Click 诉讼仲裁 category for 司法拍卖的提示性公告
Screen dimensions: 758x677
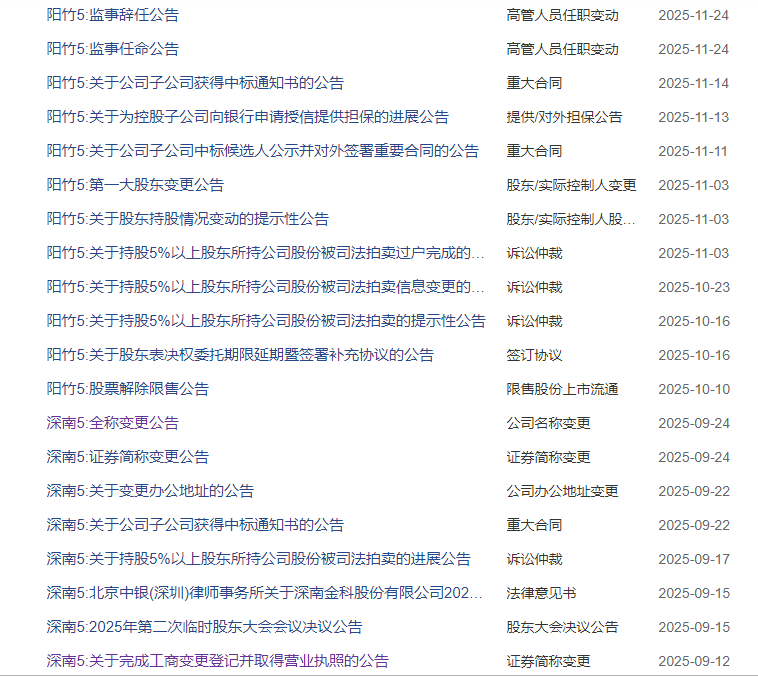click(x=534, y=321)
